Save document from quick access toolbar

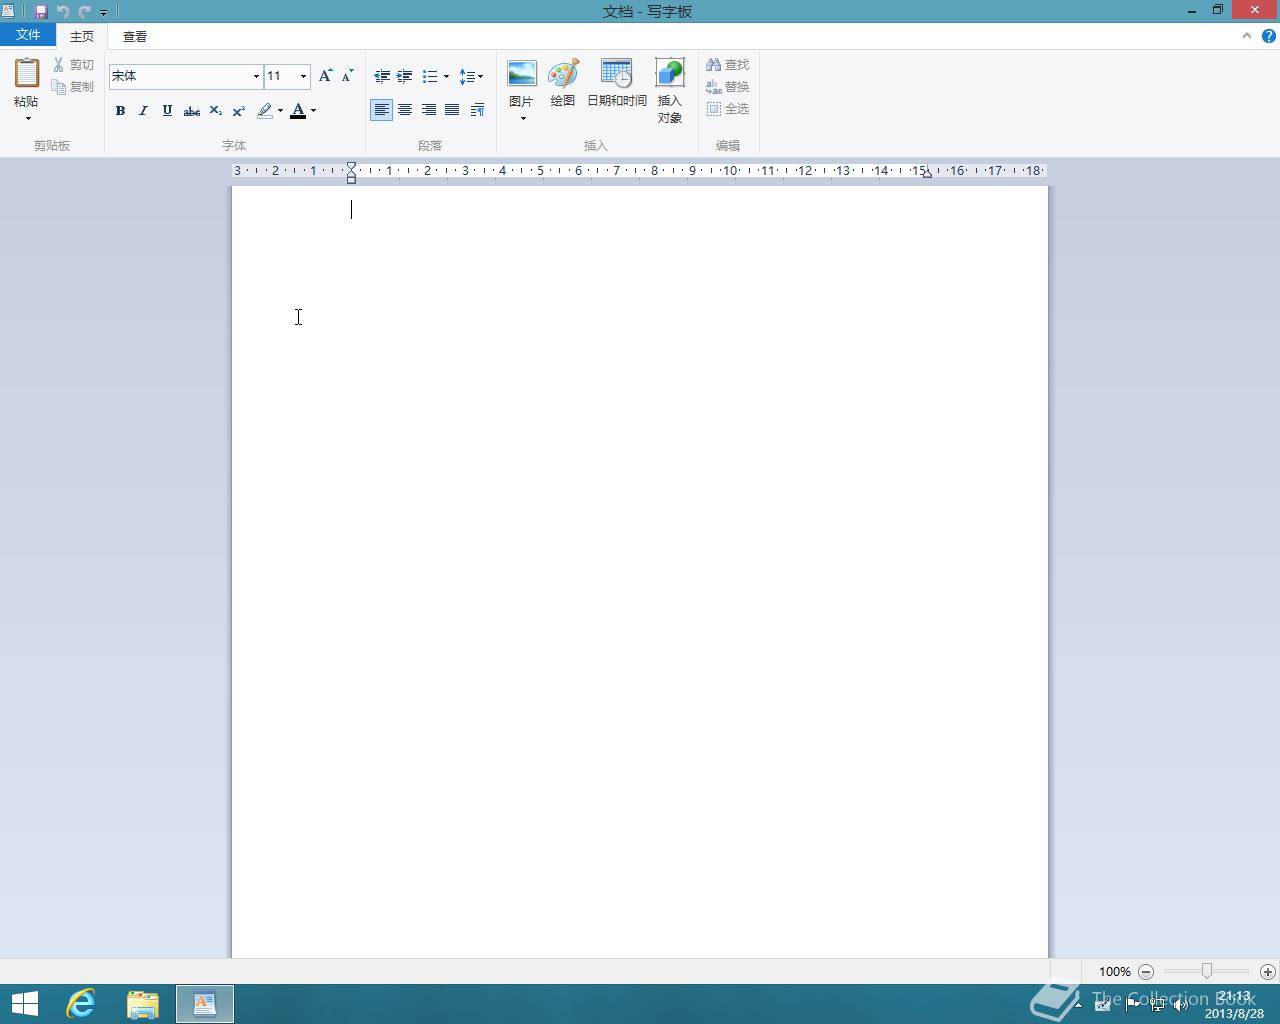click(x=41, y=12)
